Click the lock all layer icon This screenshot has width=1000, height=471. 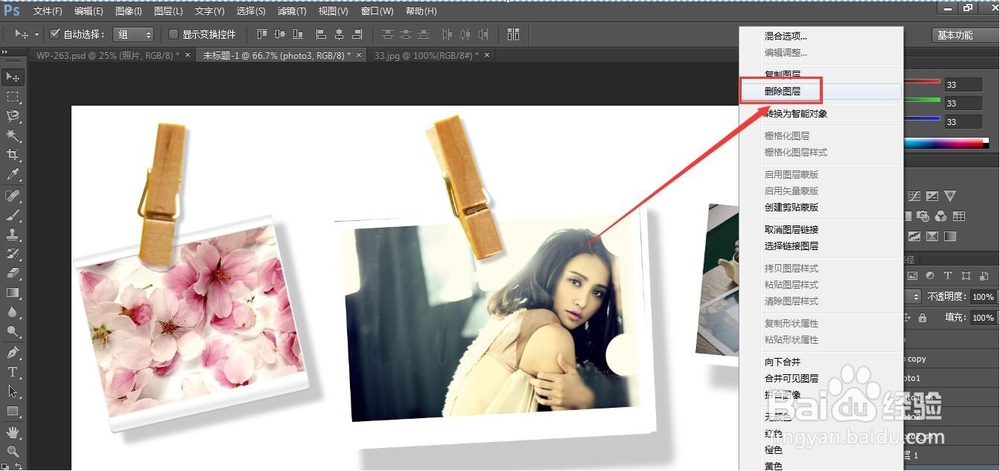click(922, 317)
